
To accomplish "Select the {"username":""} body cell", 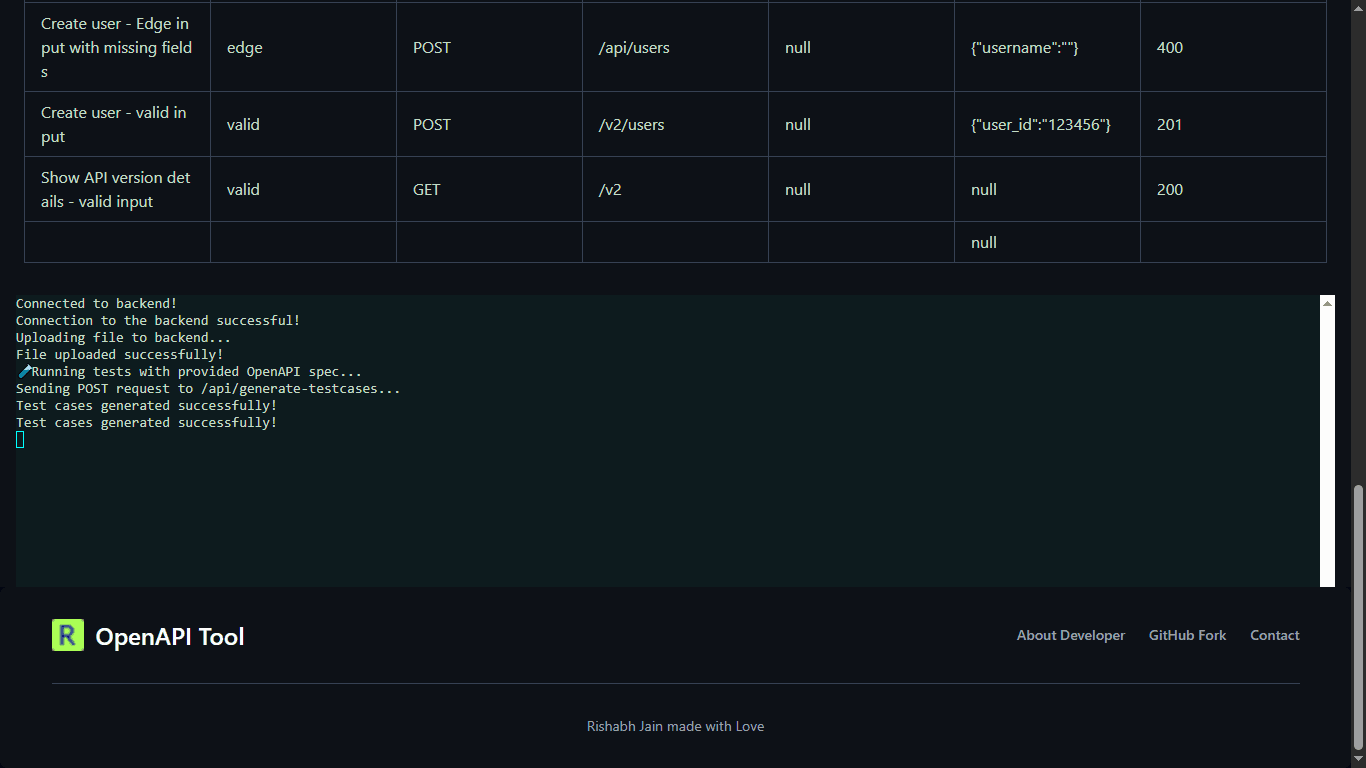I will [1048, 47].
